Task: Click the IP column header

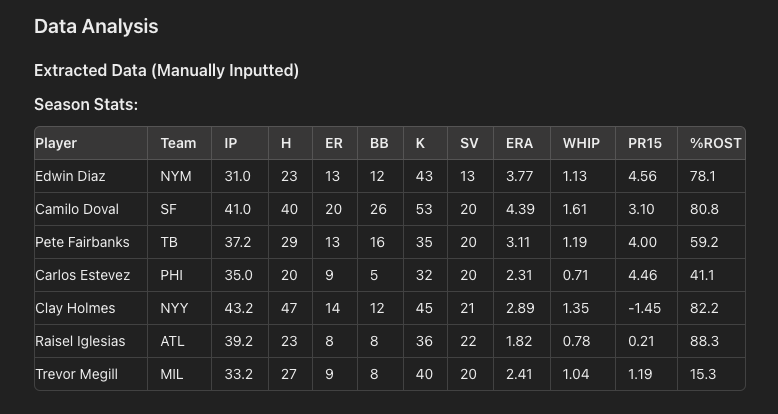Action: 231,143
